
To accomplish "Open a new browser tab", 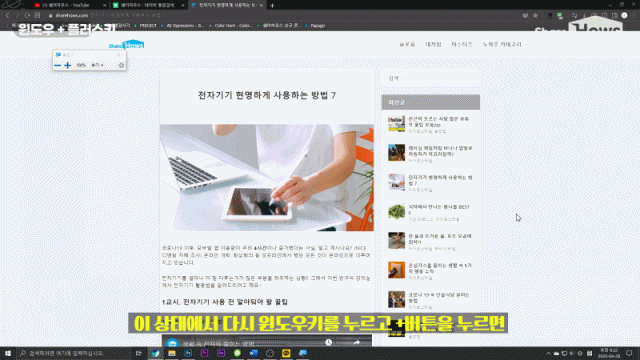I will (272, 5).
